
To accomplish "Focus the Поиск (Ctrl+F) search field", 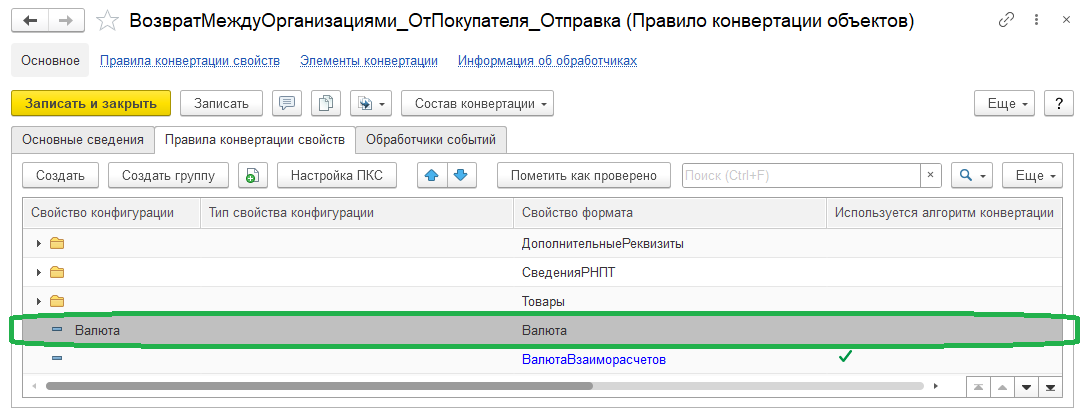I will point(801,175).
